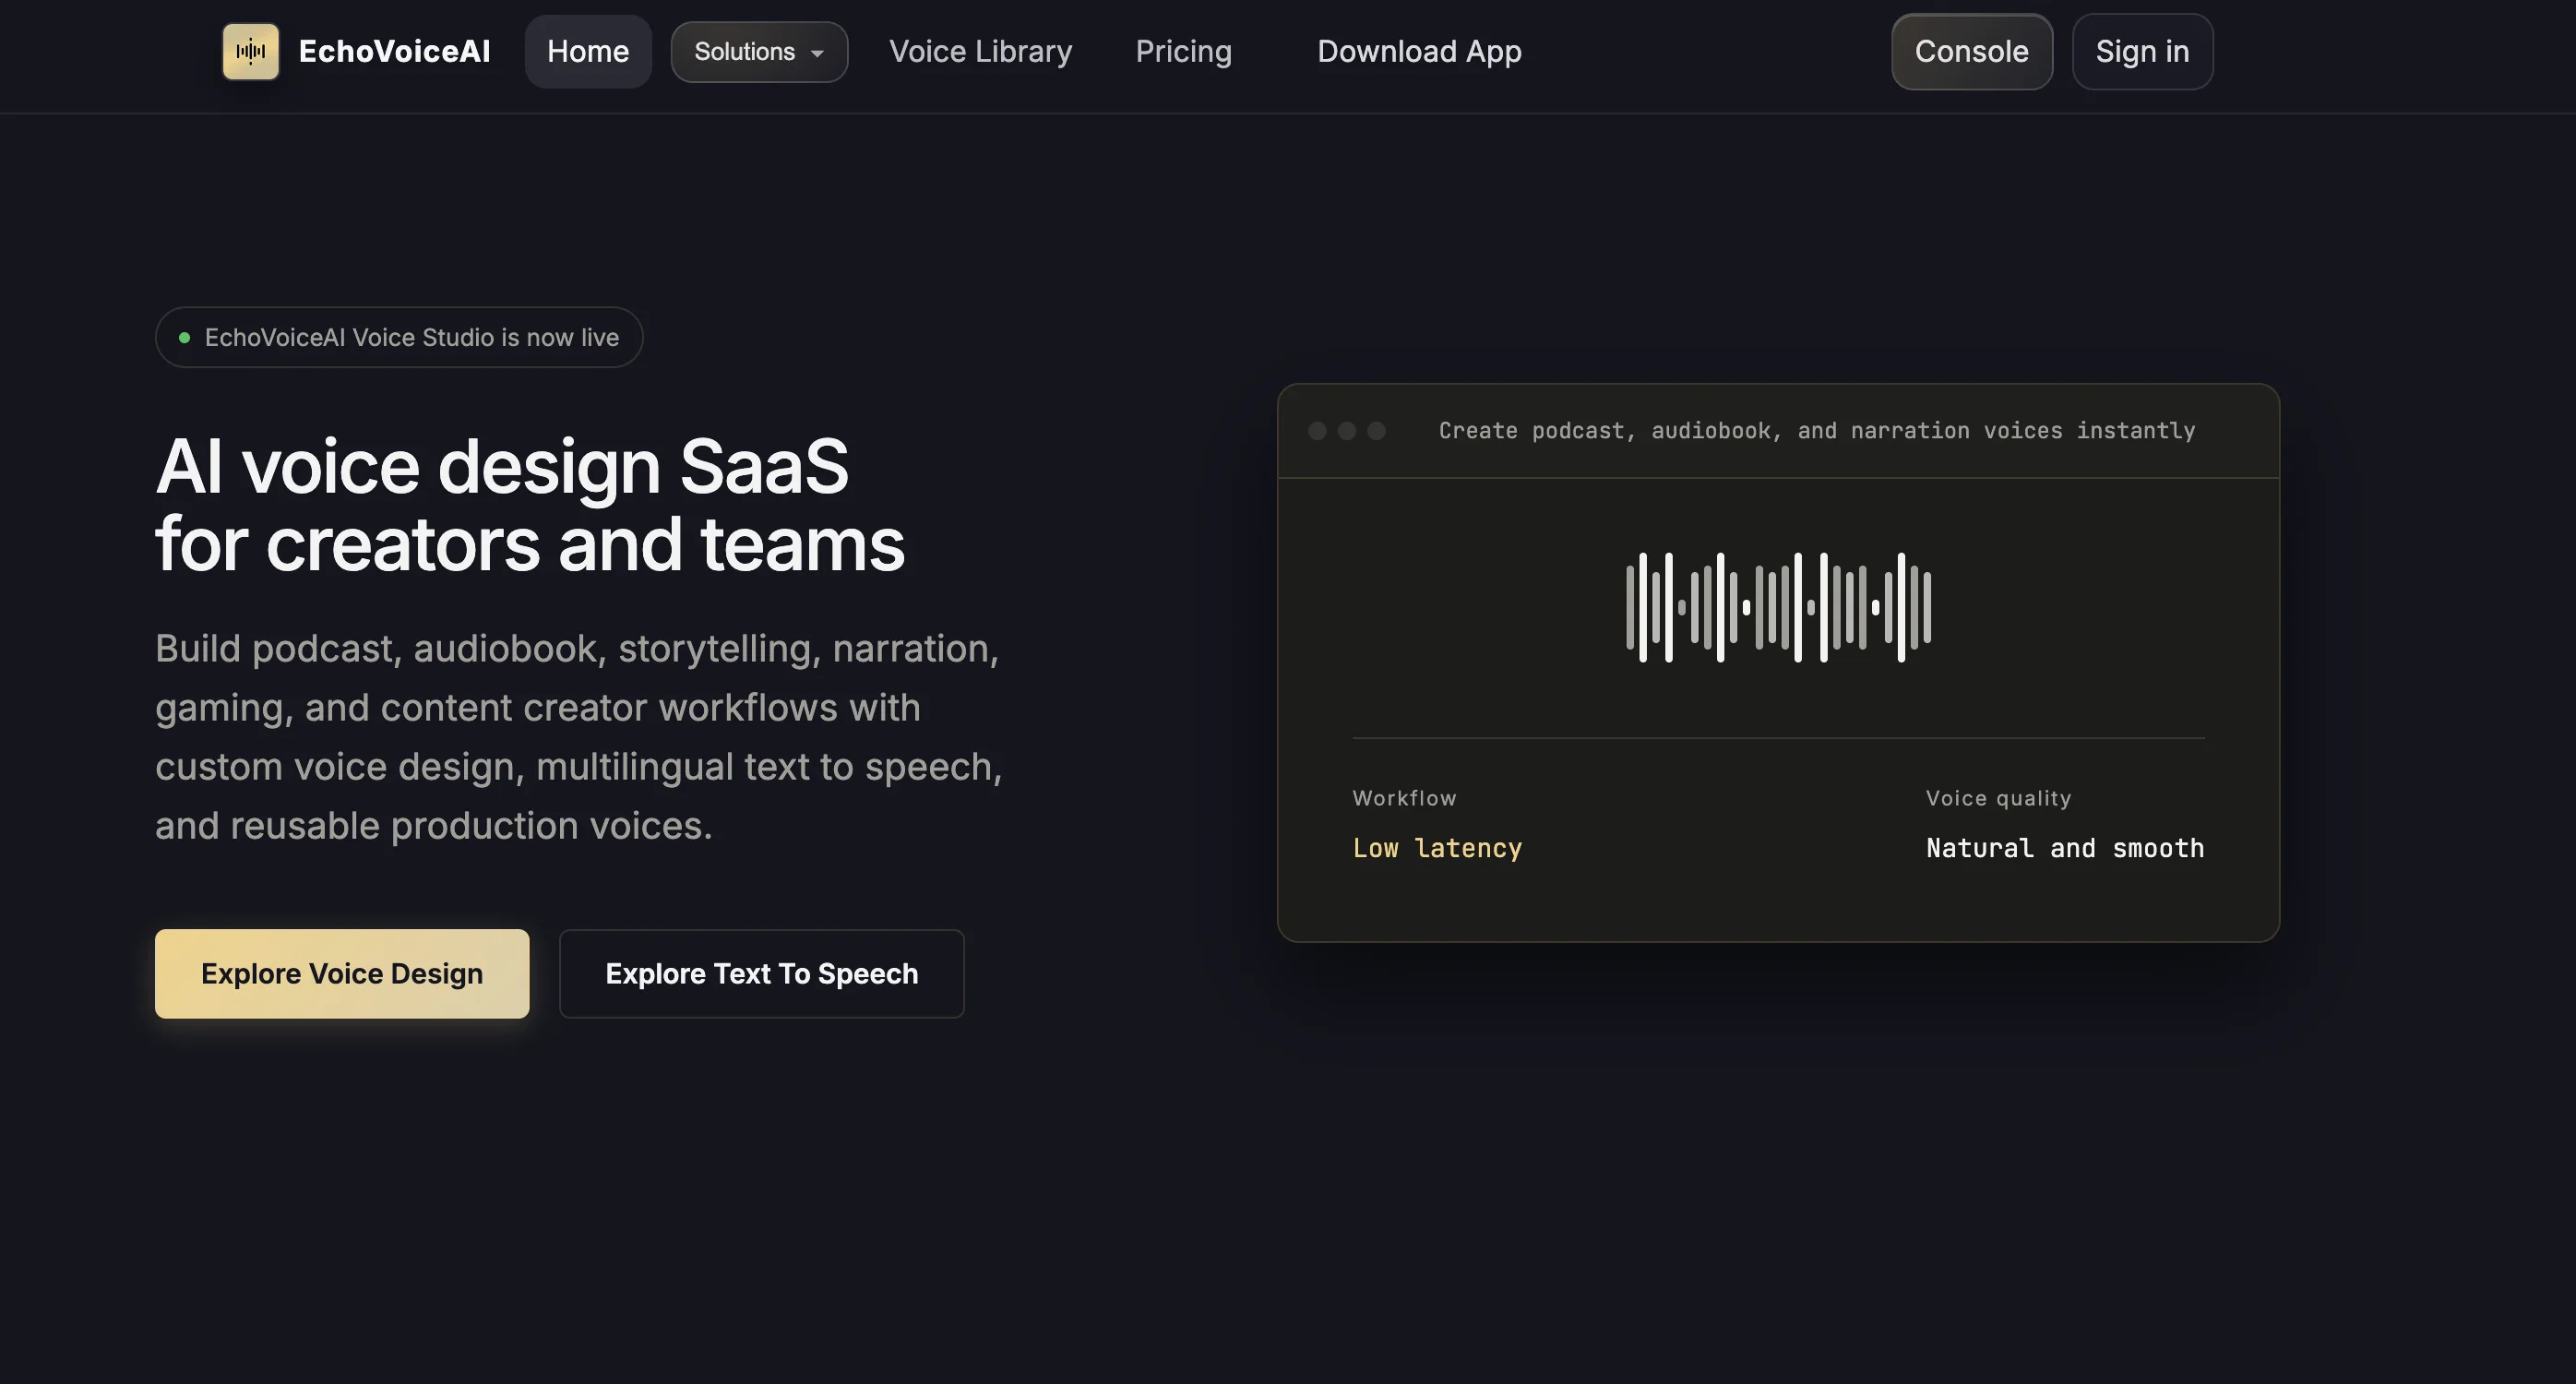Viewport: 2576px width, 1384px height.
Task: Click the Voice Studio is now live badge
Action: [x=399, y=337]
